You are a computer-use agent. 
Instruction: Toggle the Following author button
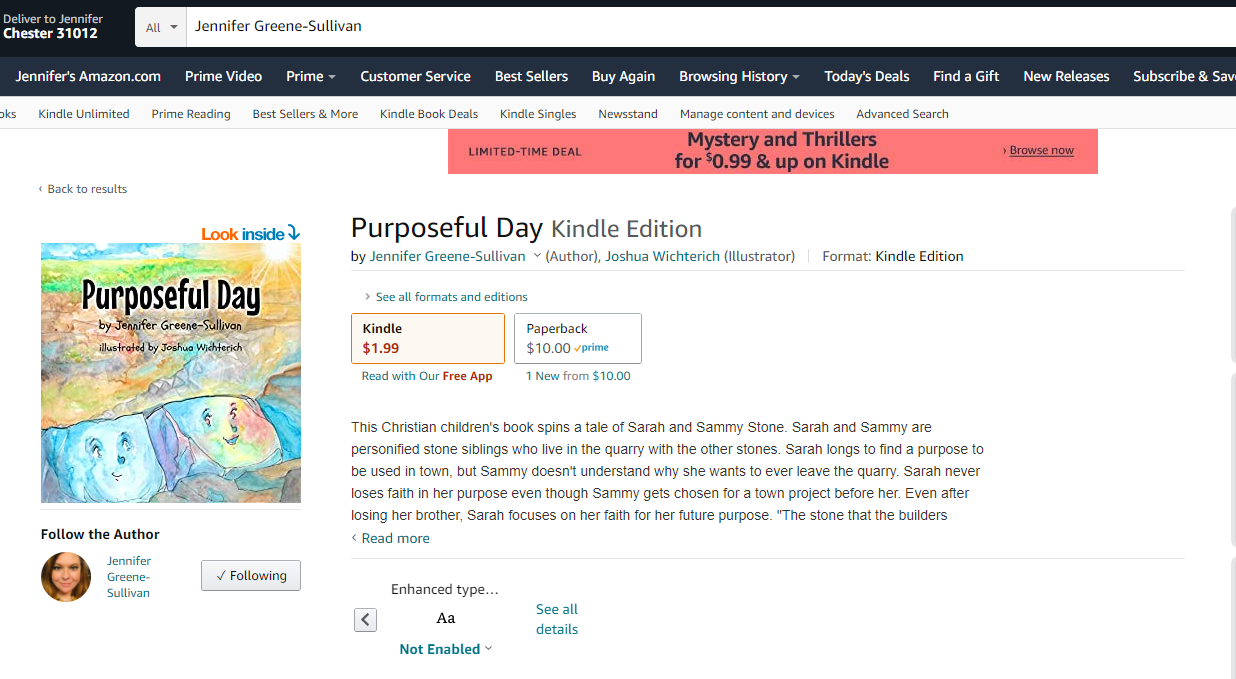click(251, 576)
